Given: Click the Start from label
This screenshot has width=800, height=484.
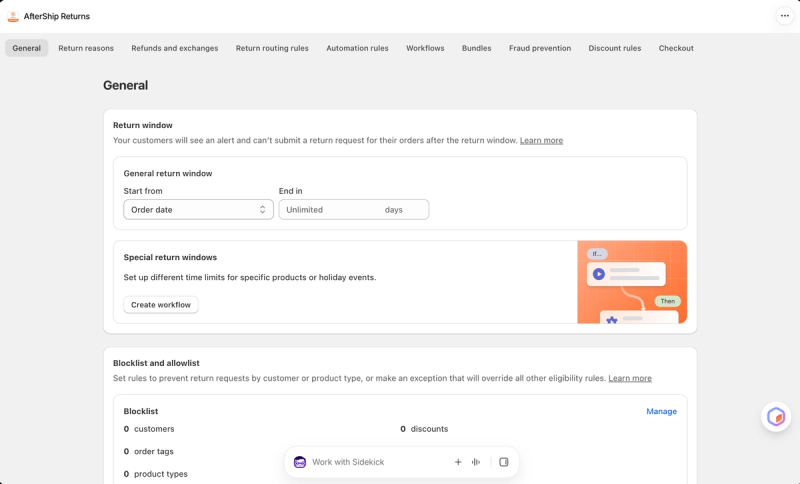Looking at the screenshot, I should coord(143,191).
